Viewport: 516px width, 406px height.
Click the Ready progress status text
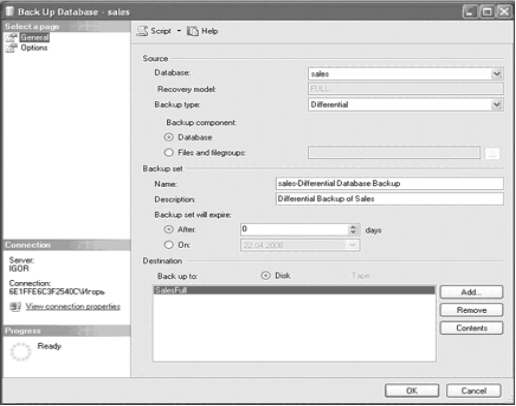coord(49,346)
